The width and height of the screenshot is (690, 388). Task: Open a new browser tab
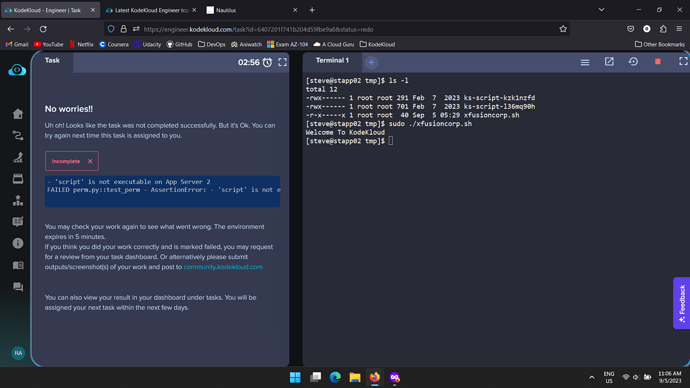point(312,10)
